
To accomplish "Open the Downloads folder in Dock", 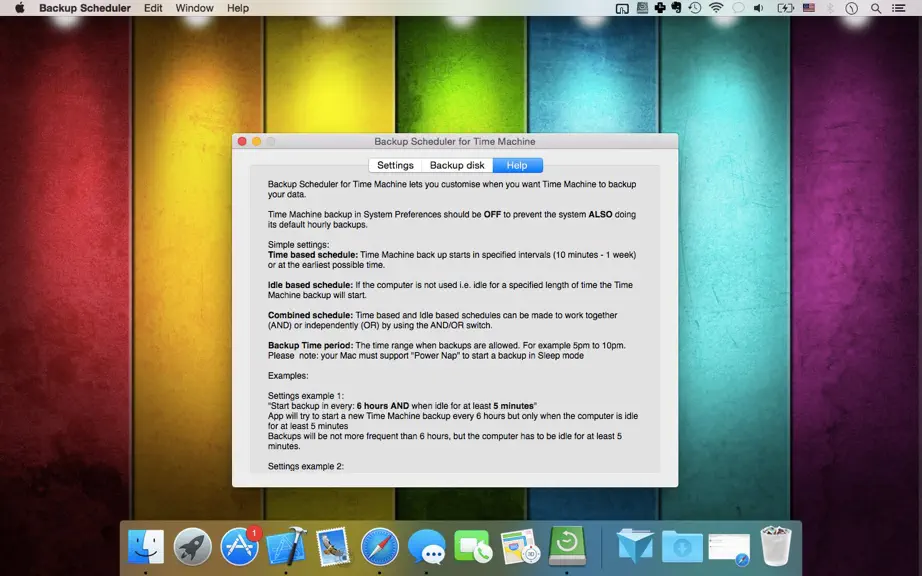I will (x=682, y=546).
